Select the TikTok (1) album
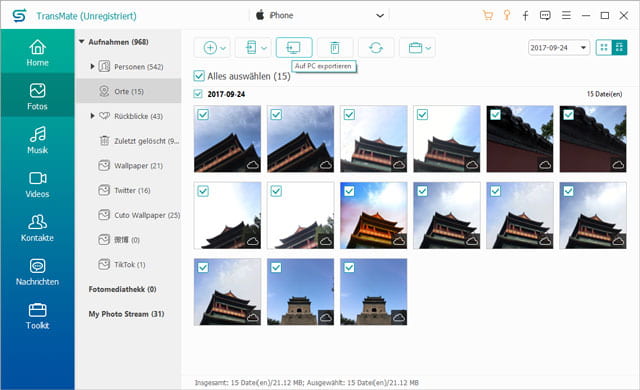This screenshot has height=390, width=640. click(x=129, y=264)
